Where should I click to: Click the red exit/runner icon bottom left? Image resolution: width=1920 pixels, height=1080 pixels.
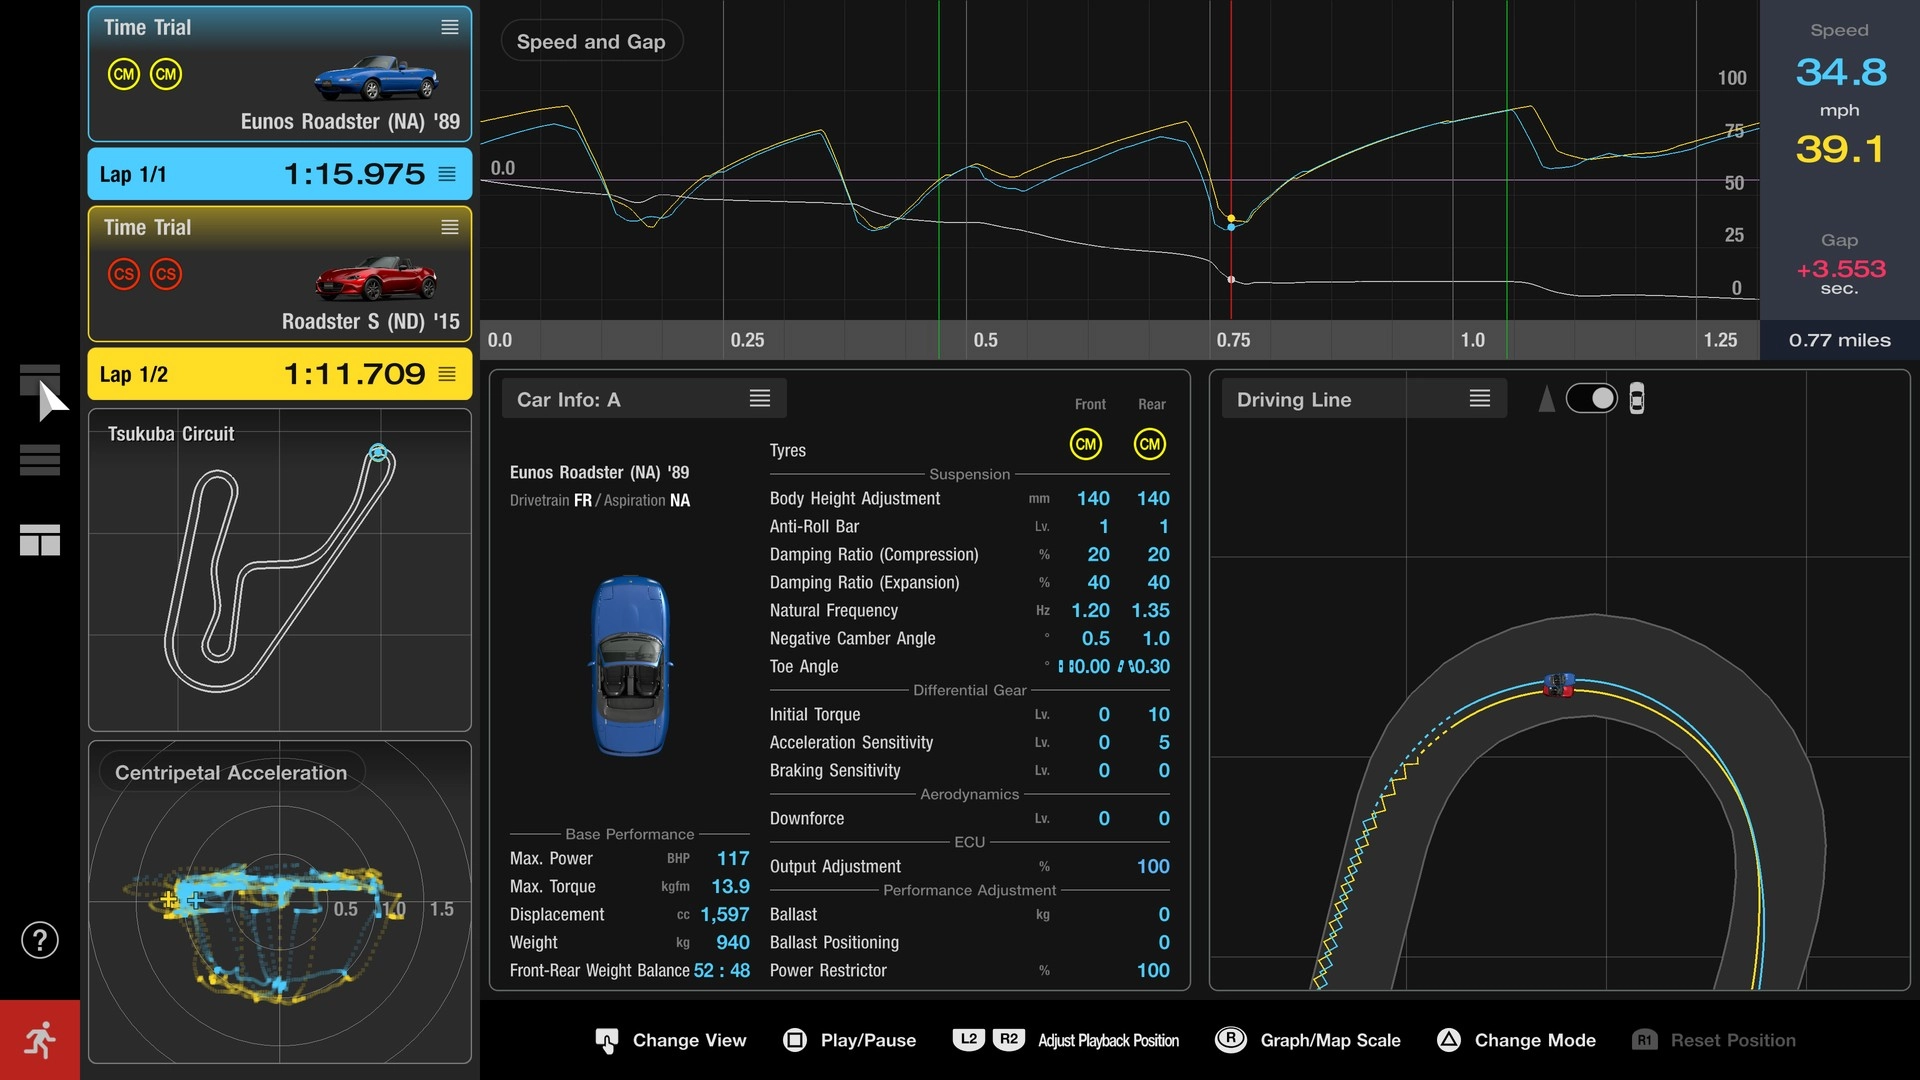coord(40,1039)
